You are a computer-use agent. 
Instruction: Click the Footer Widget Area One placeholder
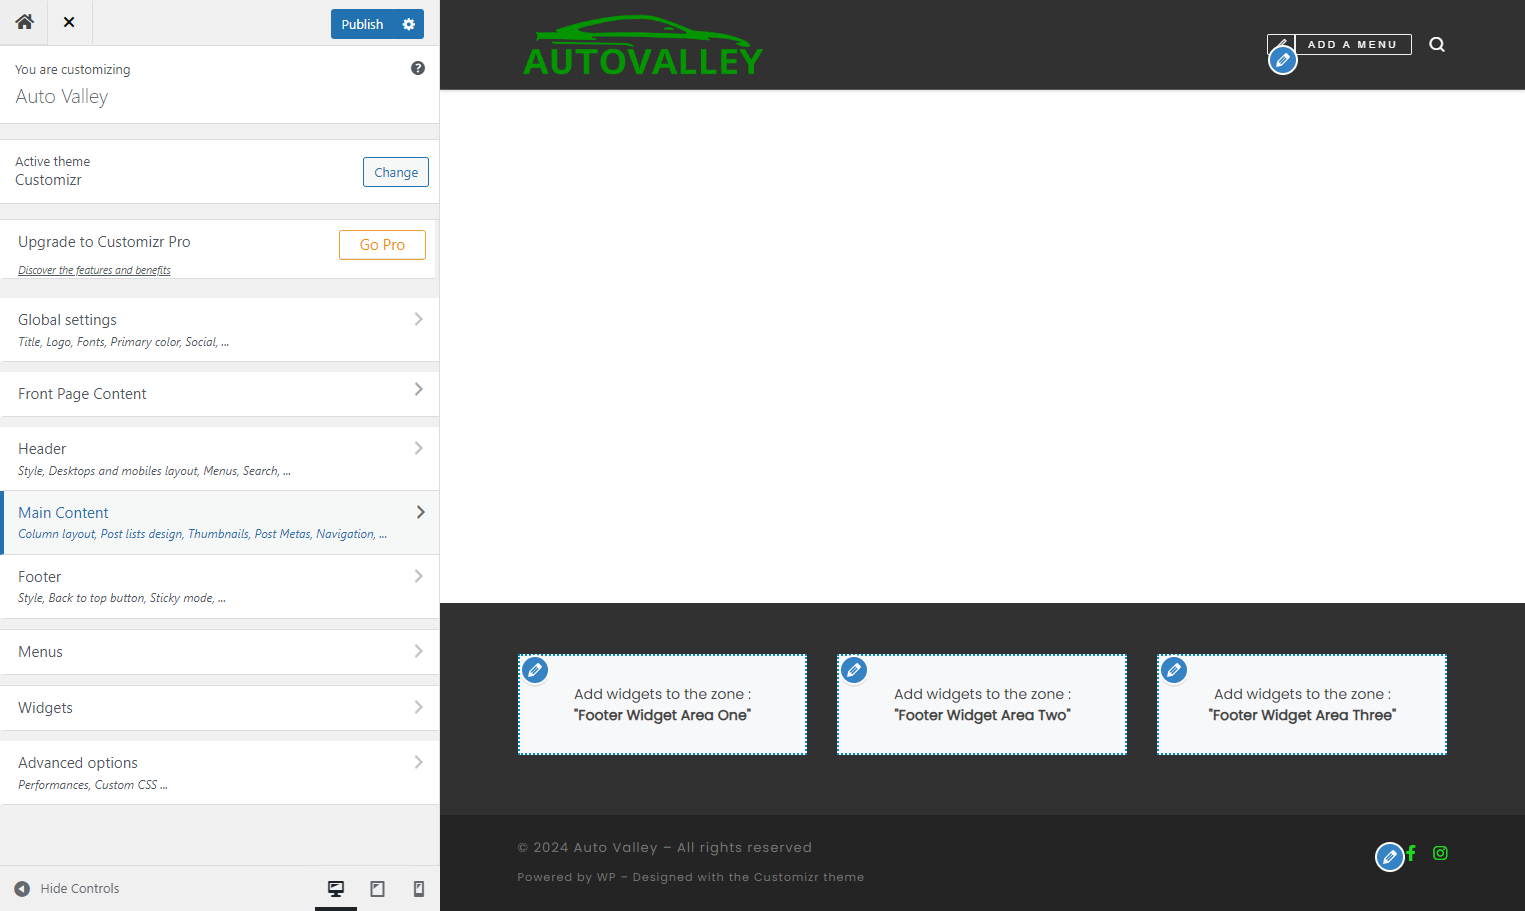(x=662, y=704)
